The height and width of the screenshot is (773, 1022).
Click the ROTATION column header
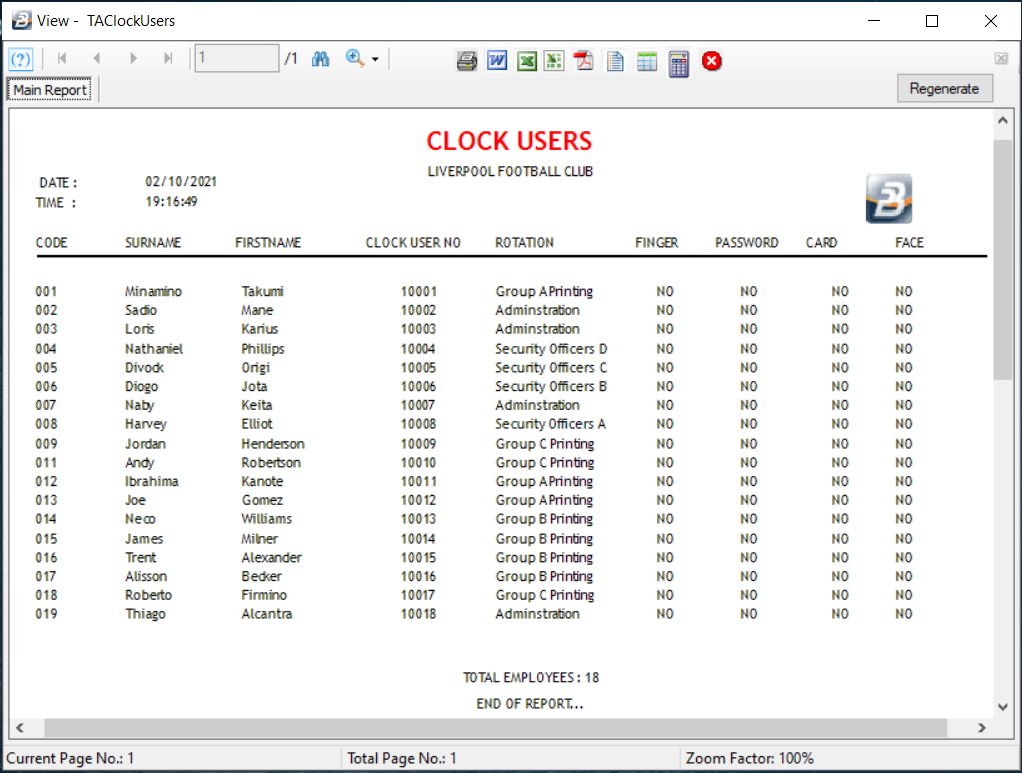[x=524, y=242]
